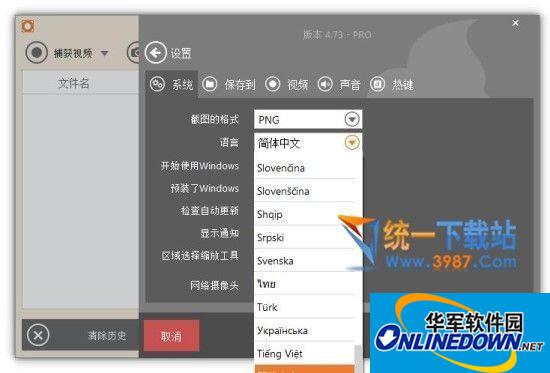Viewport: 550px width, 373px height.
Task: Switch to the 保存到 folder tab
Action: pyautogui.click(x=210, y=84)
